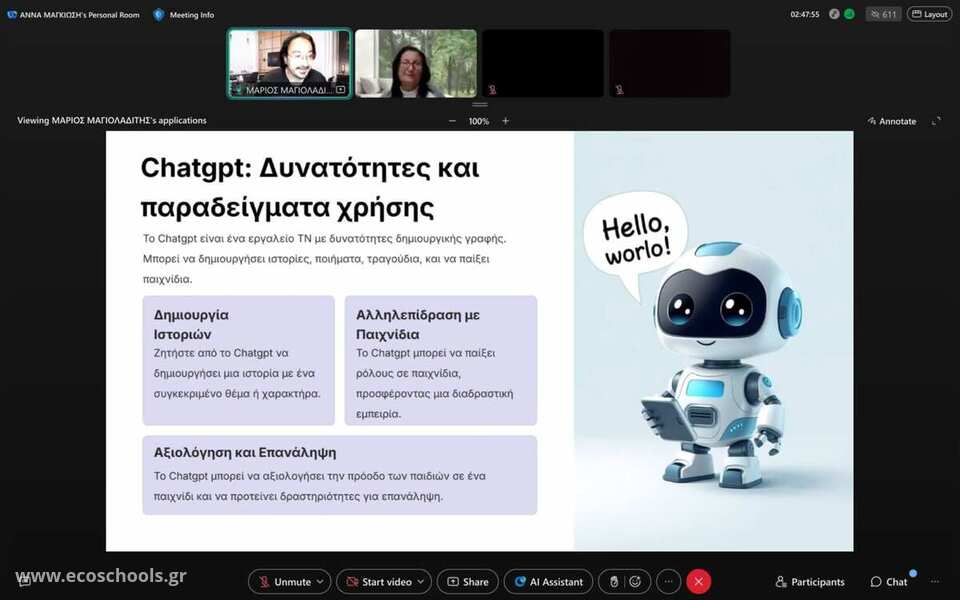Enter full screen for shared content
Image resolution: width=960 pixels, height=600 pixels.
tap(936, 121)
